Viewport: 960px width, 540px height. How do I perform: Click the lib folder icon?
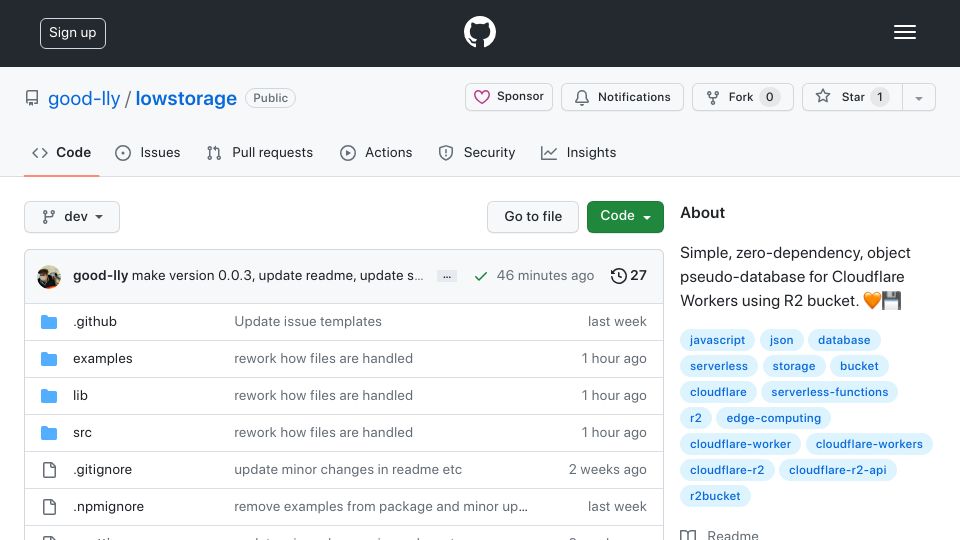point(49,396)
